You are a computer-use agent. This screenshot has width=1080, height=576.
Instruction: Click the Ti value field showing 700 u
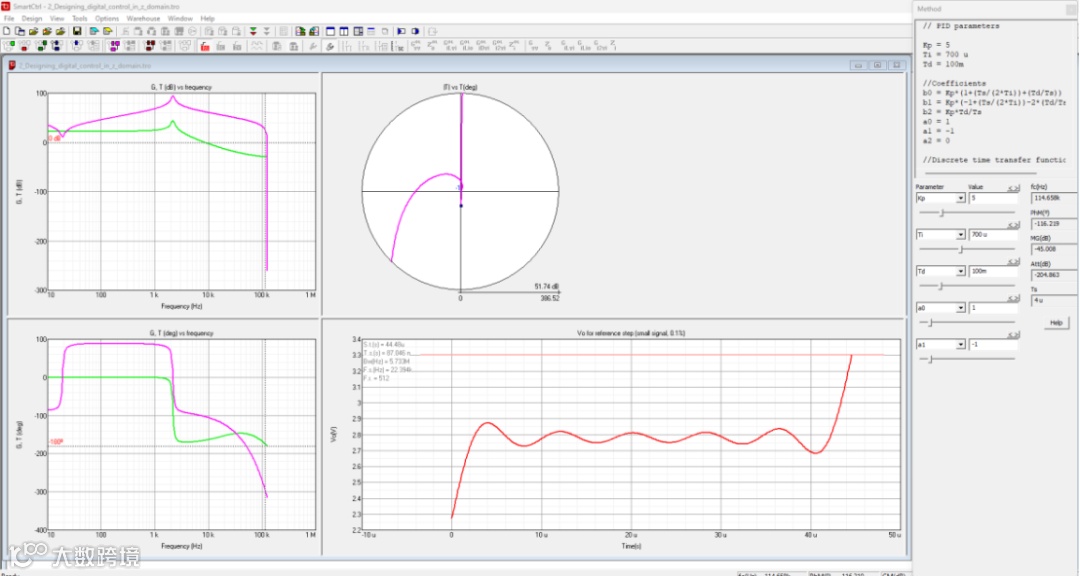click(x=991, y=235)
